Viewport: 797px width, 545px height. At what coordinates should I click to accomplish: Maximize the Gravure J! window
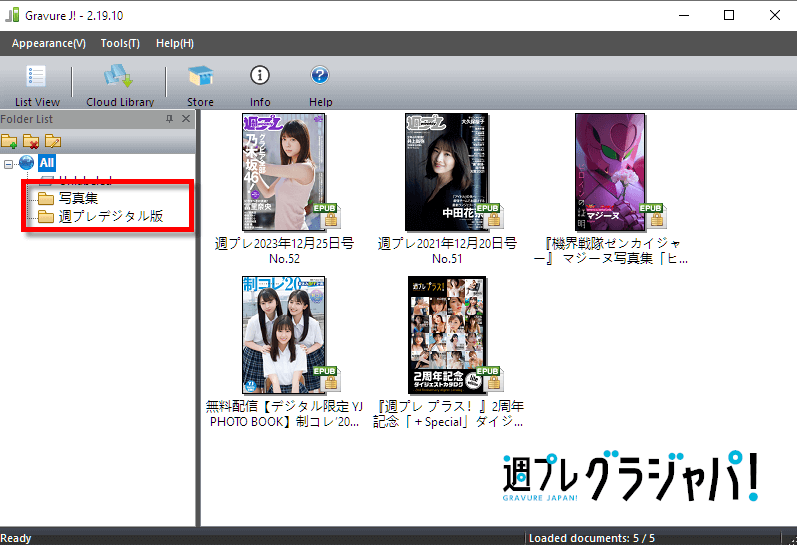tap(729, 15)
